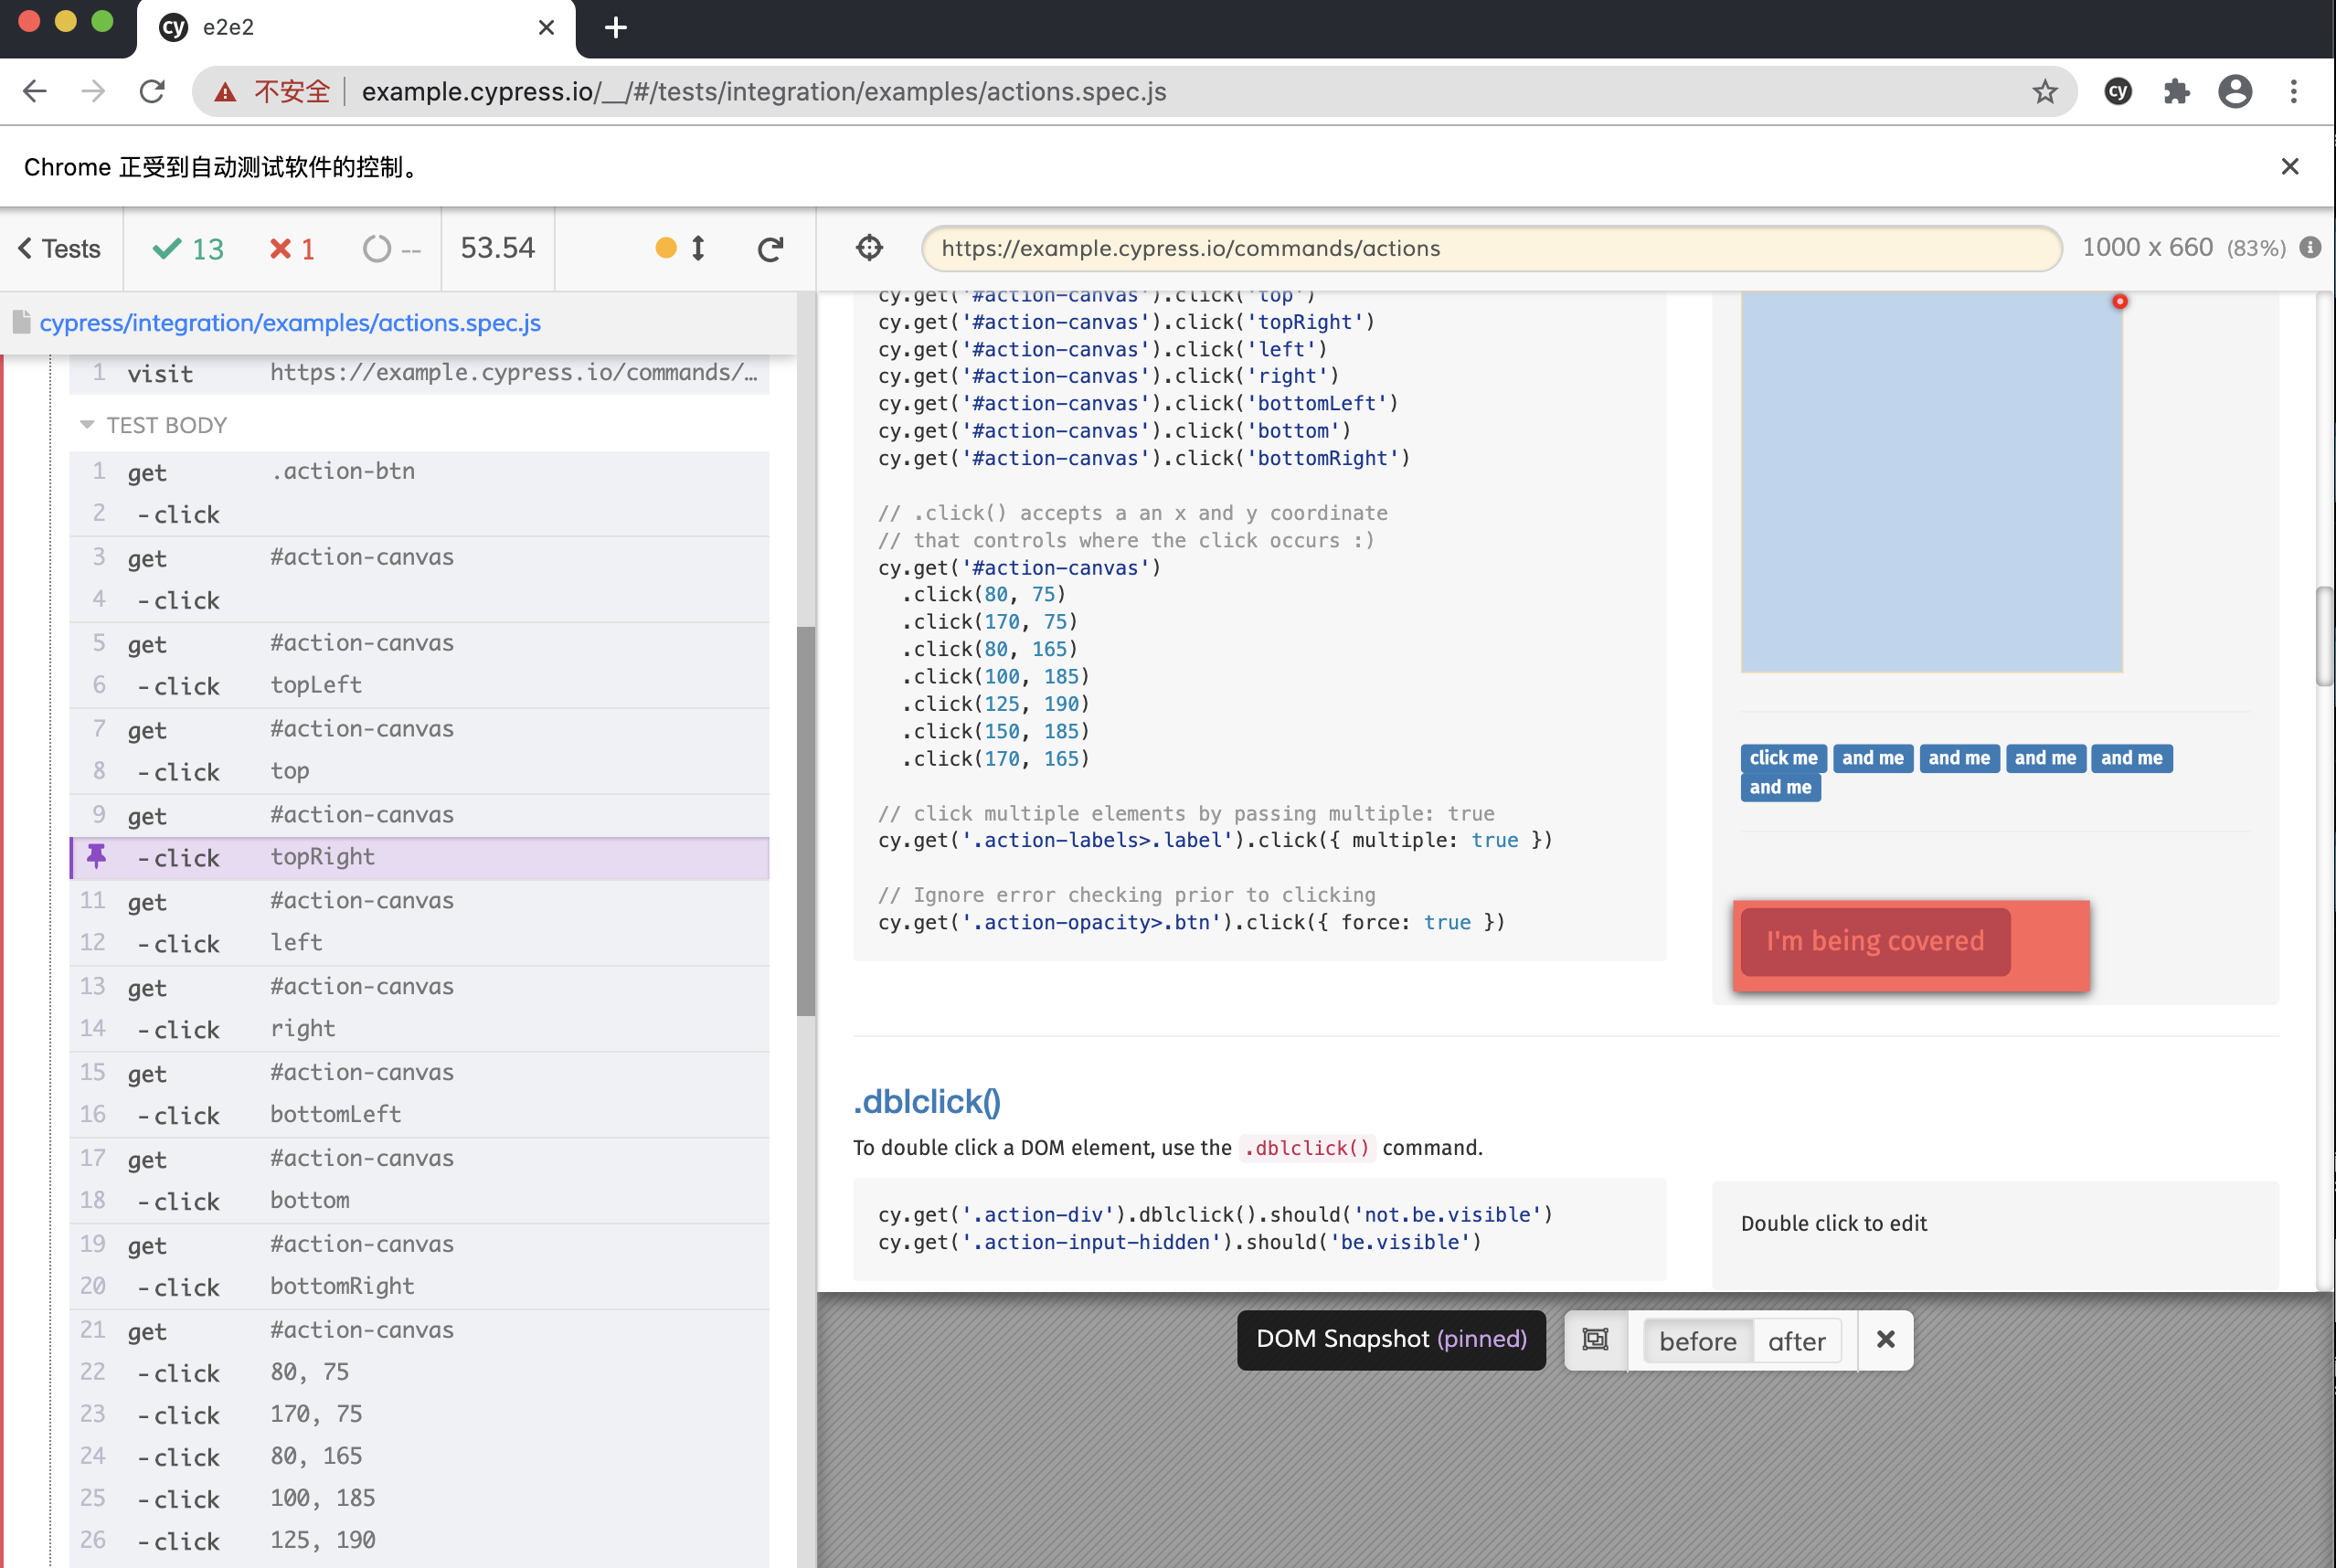Dismiss the Chrome automation notice bar
Viewport: 2336px width, 1568px height.
tap(2290, 167)
